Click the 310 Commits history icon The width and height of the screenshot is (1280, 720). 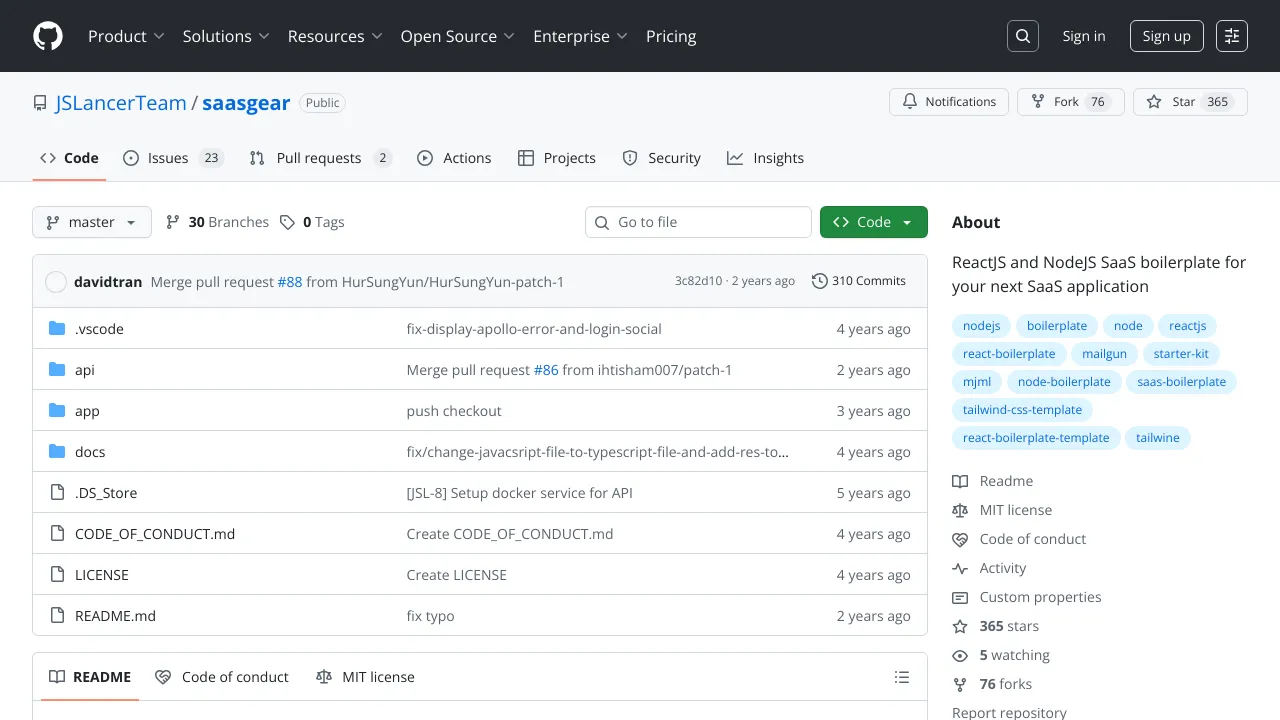pyautogui.click(x=820, y=281)
